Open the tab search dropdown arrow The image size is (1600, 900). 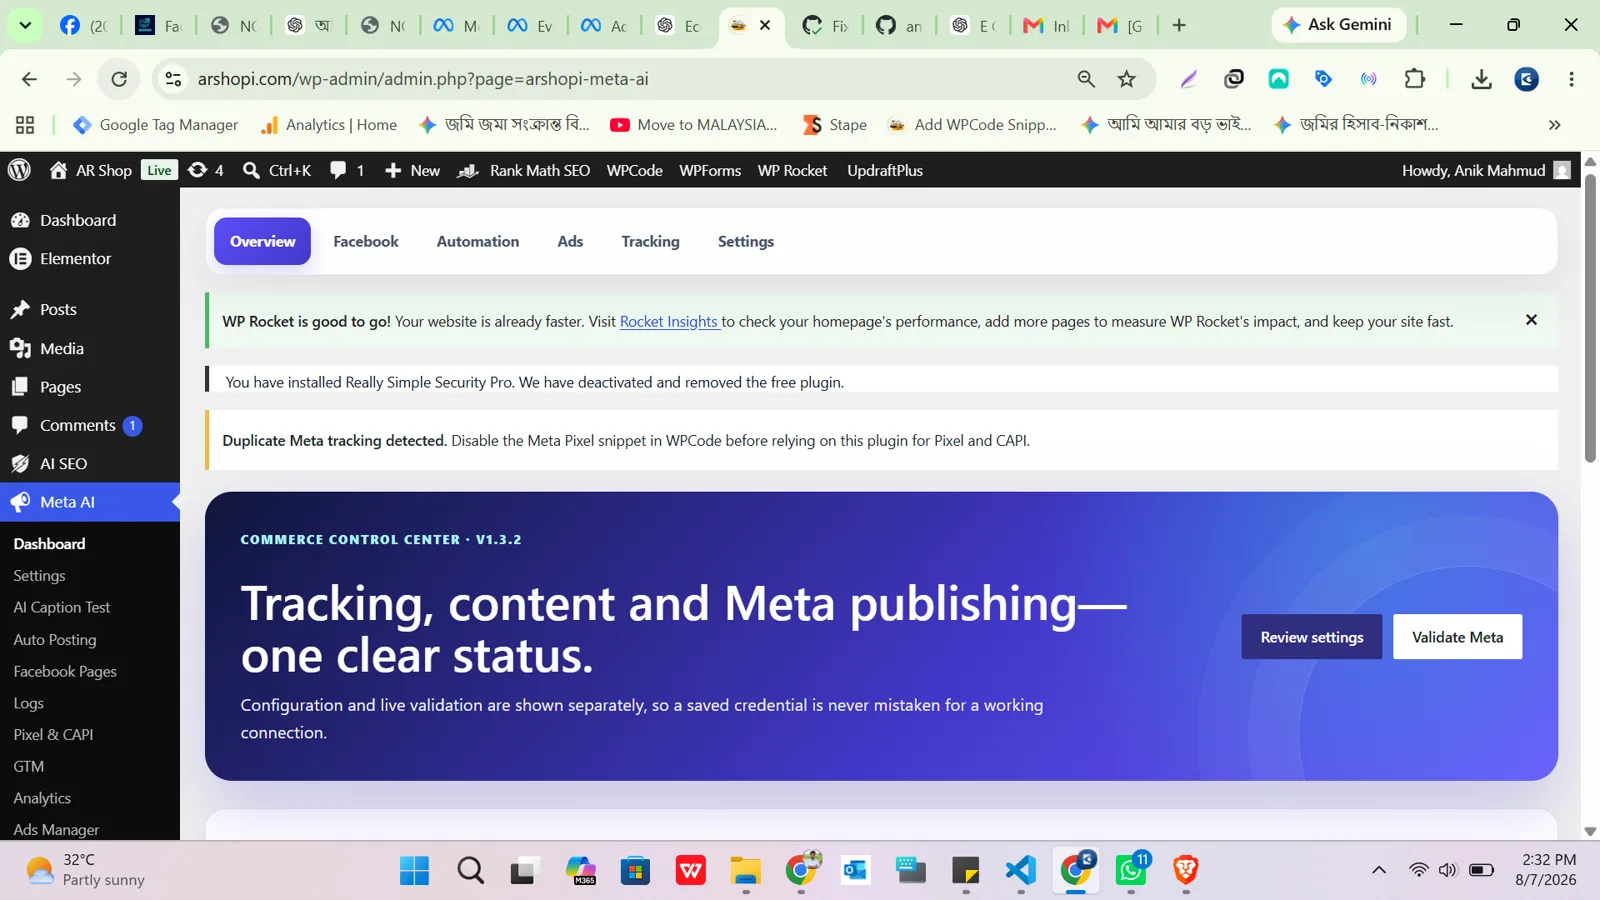25,25
